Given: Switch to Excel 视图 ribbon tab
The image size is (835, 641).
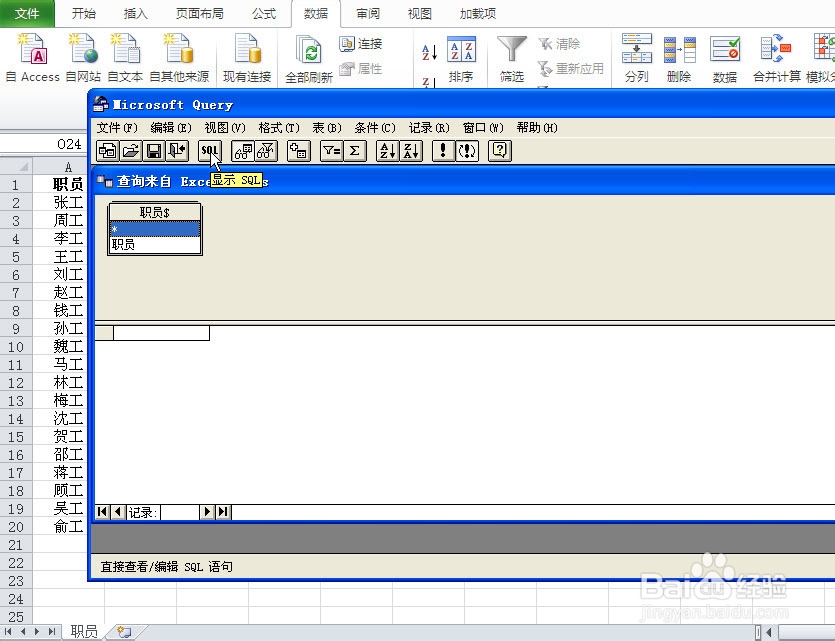Looking at the screenshot, I should 420,13.
